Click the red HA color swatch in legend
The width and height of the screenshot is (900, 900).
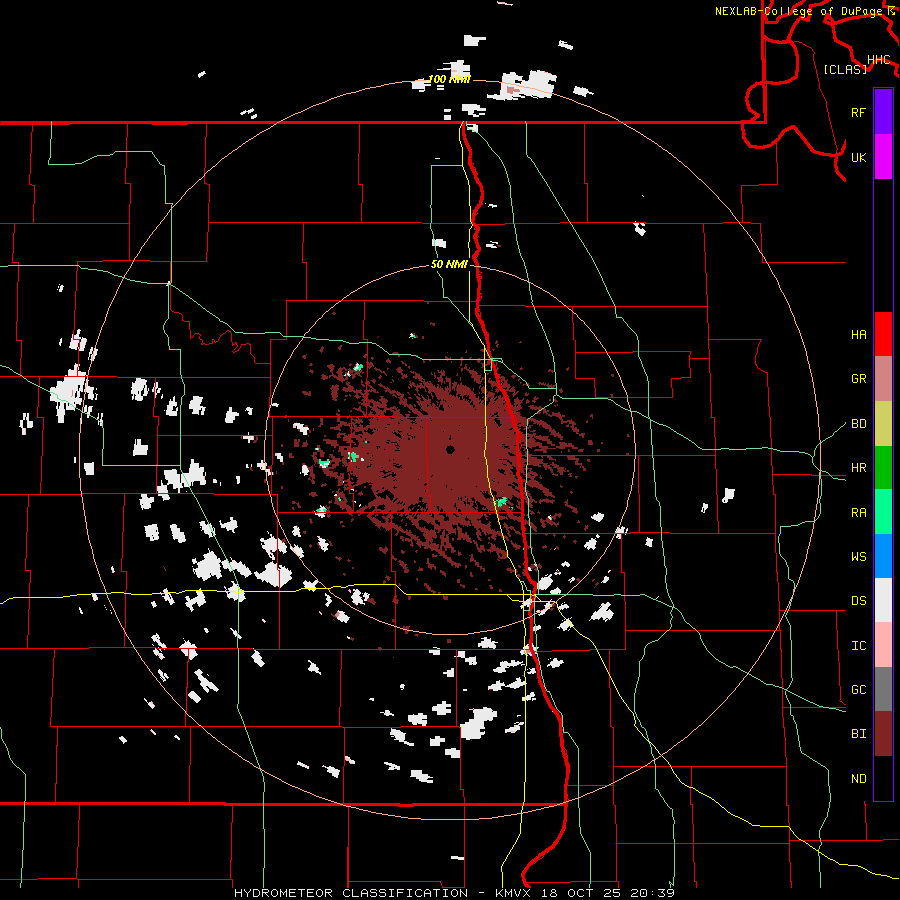pos(883,334)
